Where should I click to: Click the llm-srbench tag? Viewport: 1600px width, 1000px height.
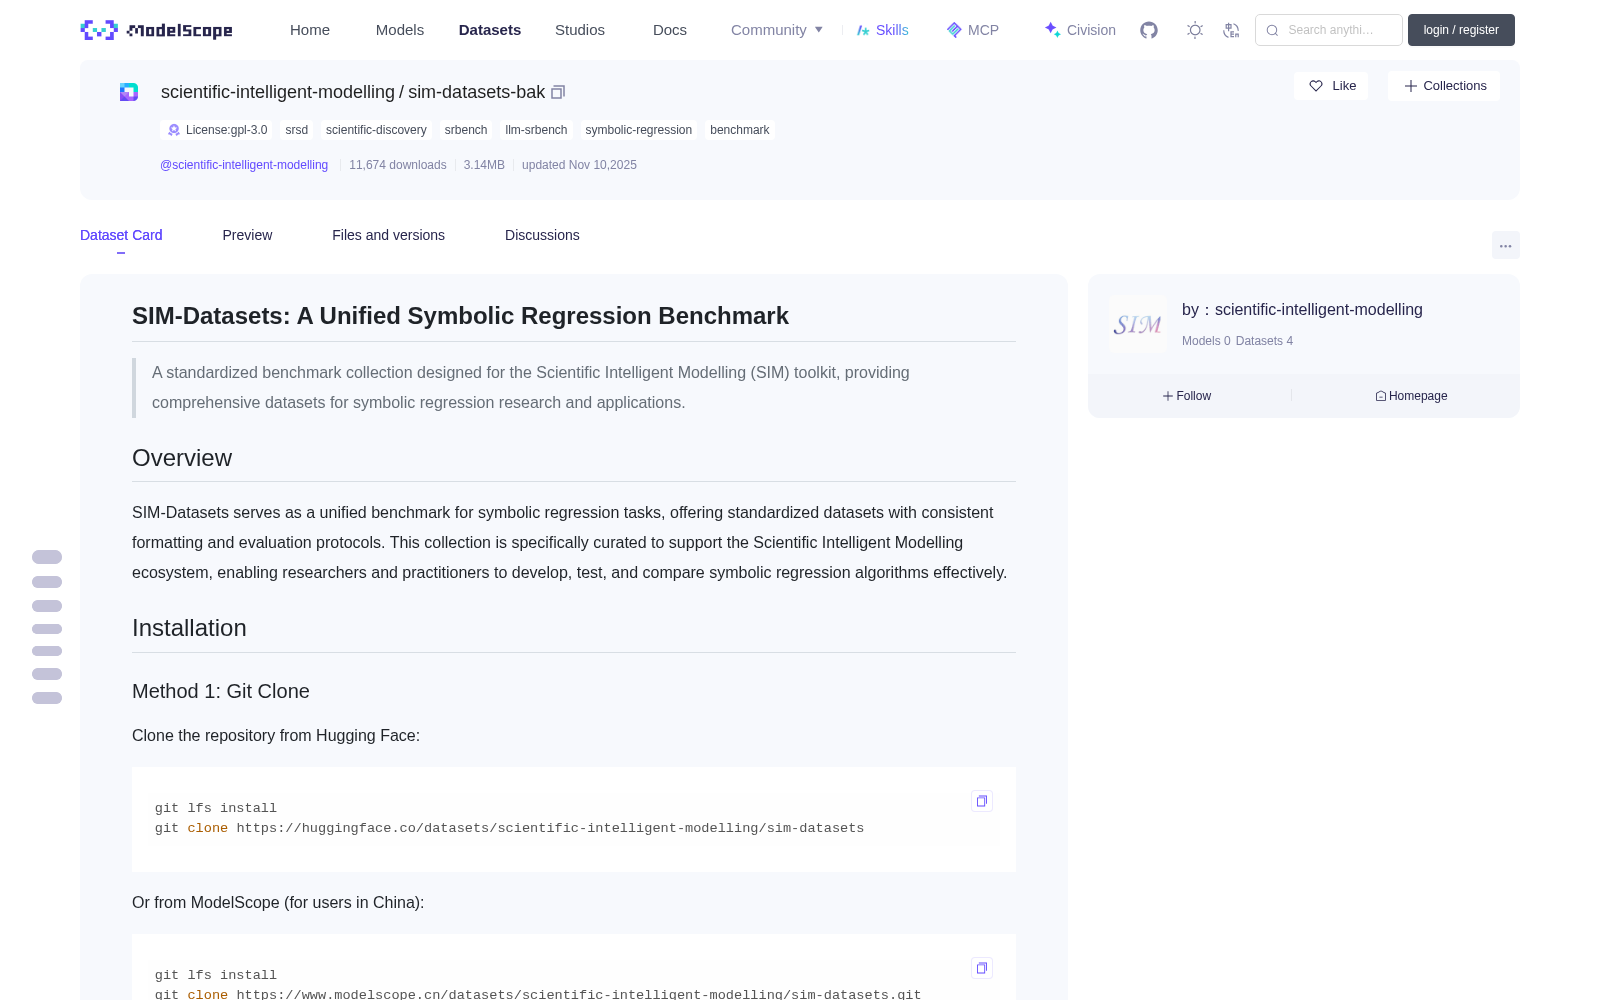point(536,130)
